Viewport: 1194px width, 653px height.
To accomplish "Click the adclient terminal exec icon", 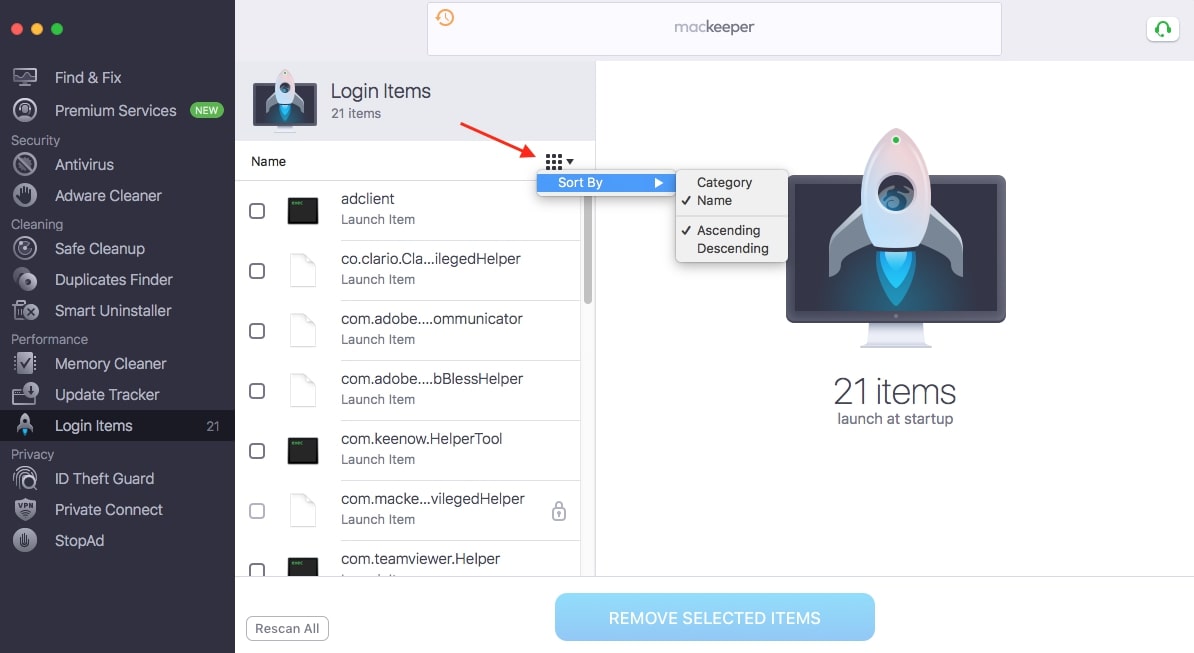I will pos(302,211).
